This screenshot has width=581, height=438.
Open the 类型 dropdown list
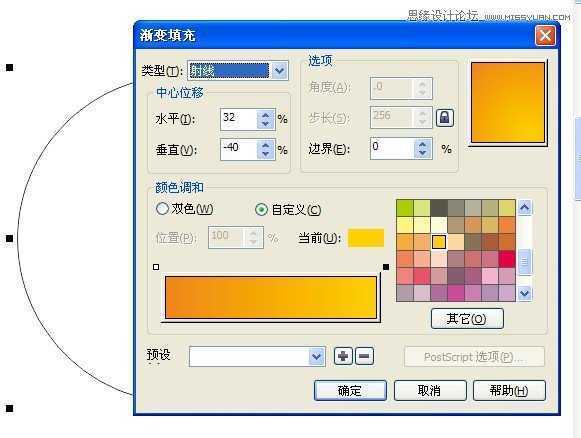pos(280,70)
